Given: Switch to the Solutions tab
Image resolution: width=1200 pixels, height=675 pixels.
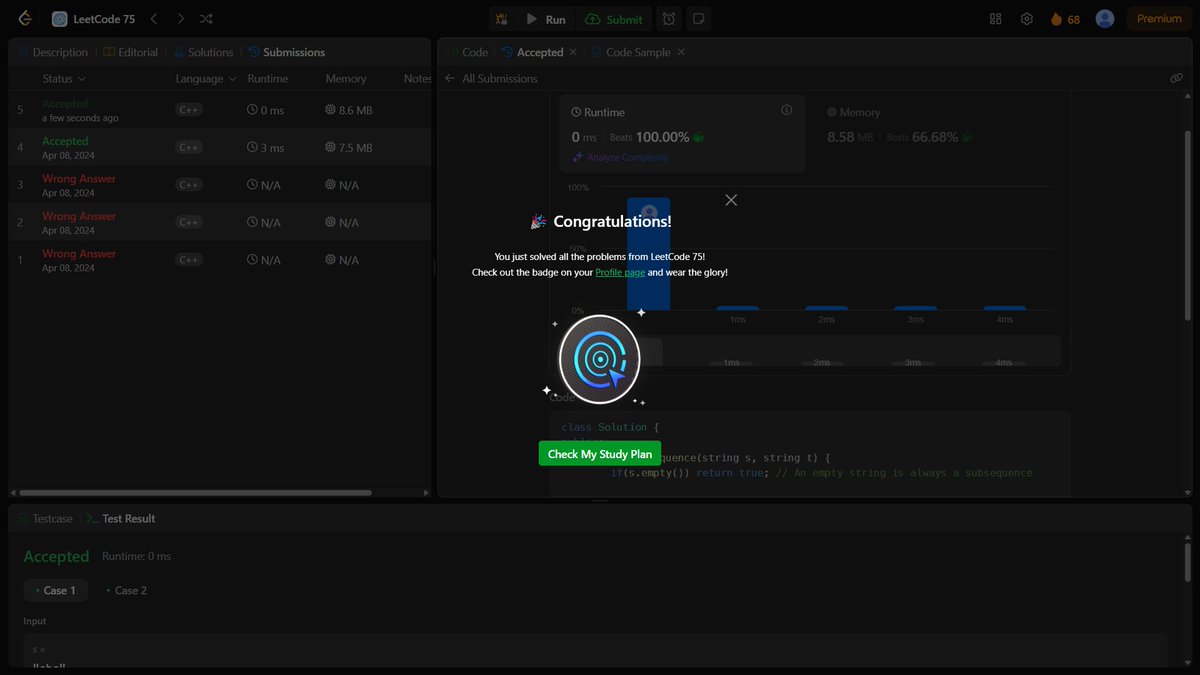Looking at the screenshot, I should [x=203, y=52].
